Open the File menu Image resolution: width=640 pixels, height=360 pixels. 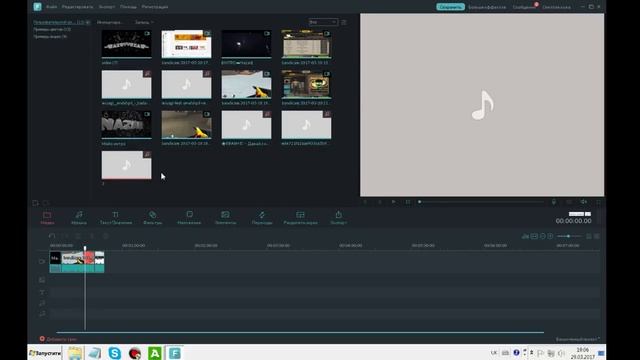(x=51, y=7)
